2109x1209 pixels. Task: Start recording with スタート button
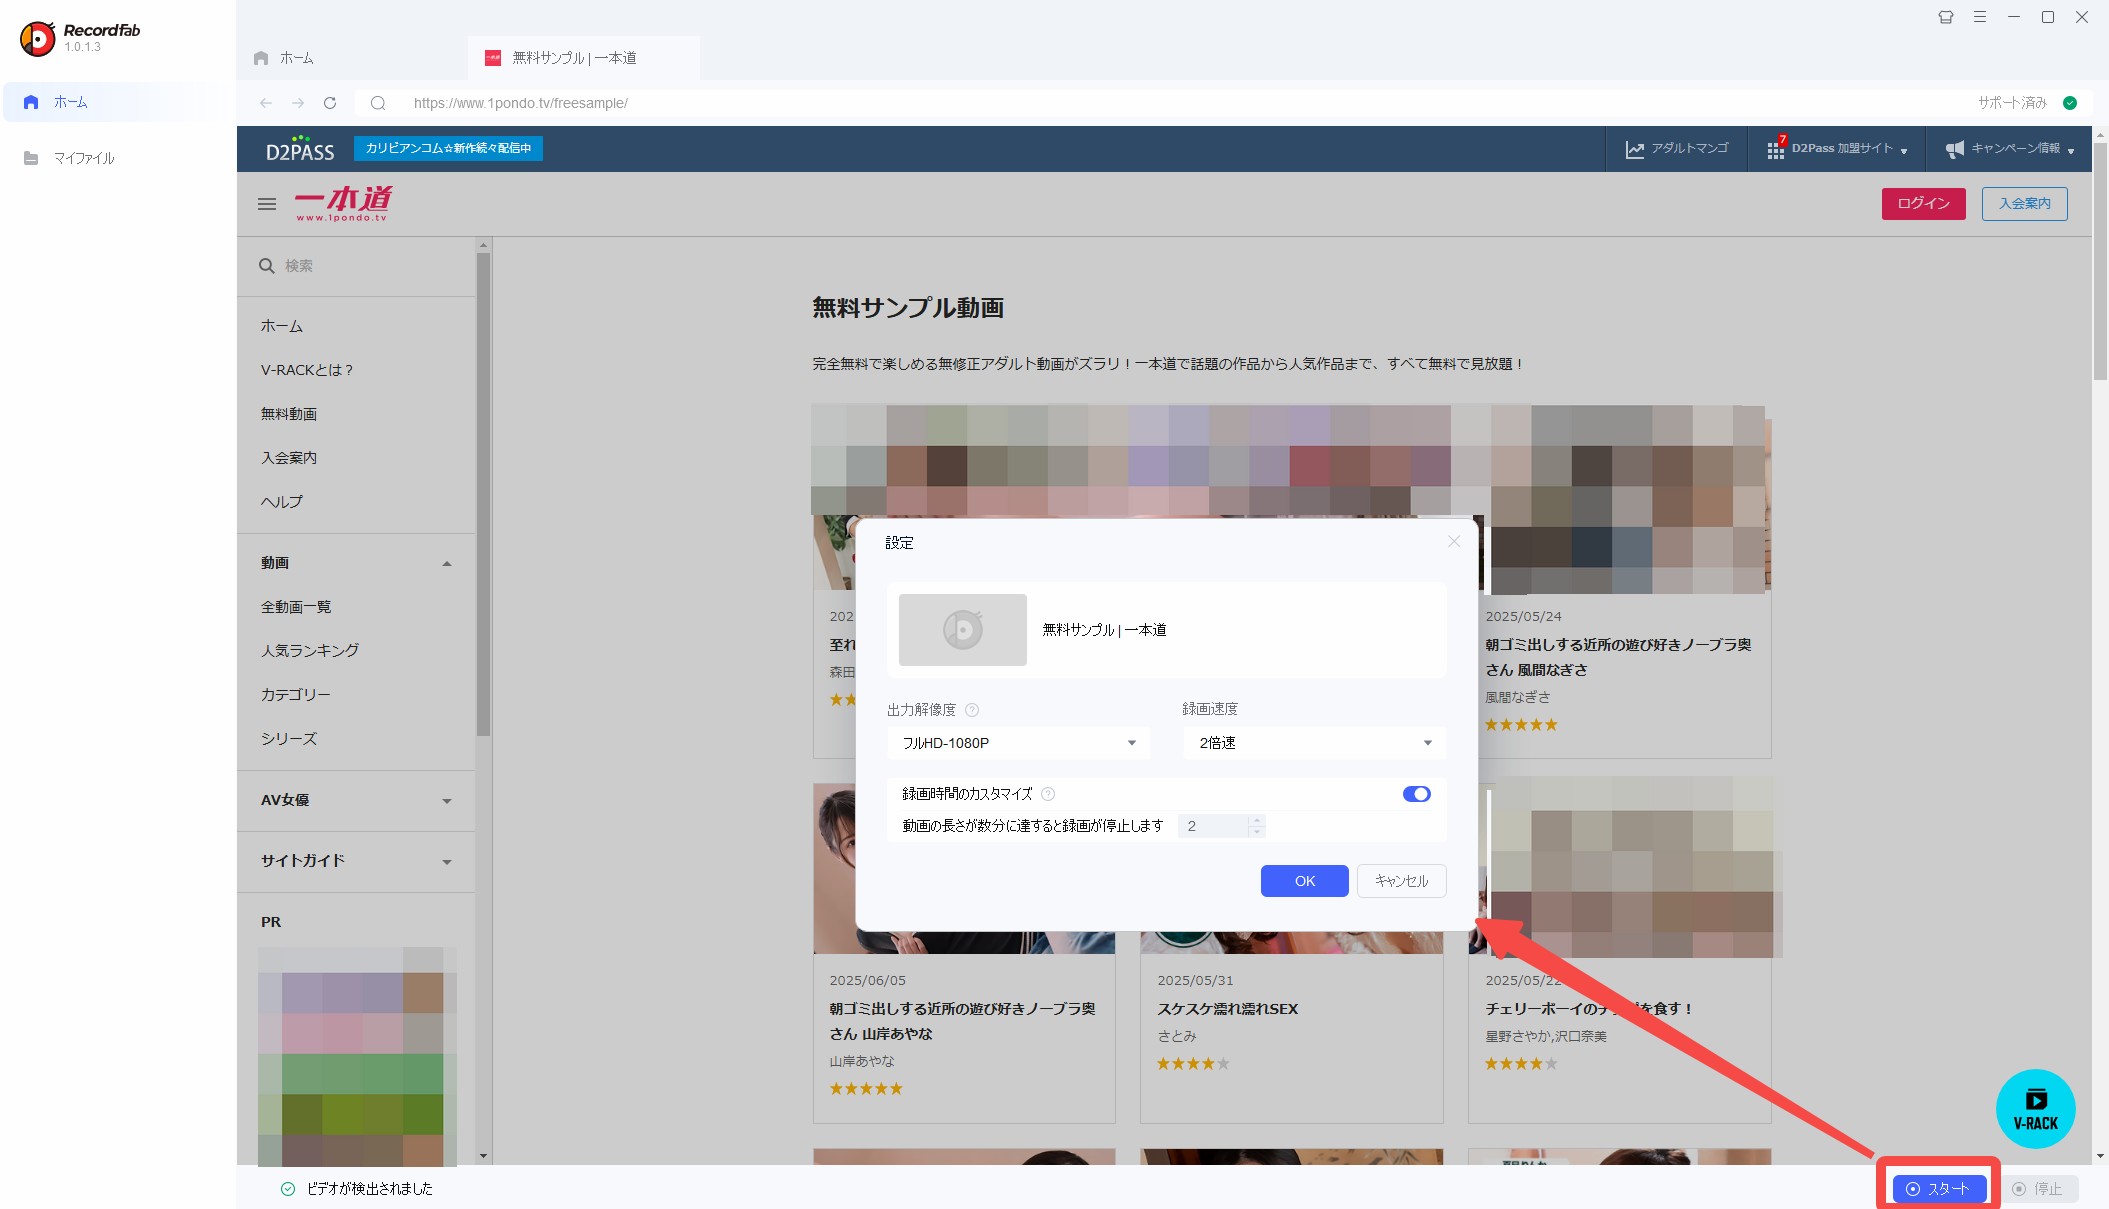(x=1939, y=1189)
